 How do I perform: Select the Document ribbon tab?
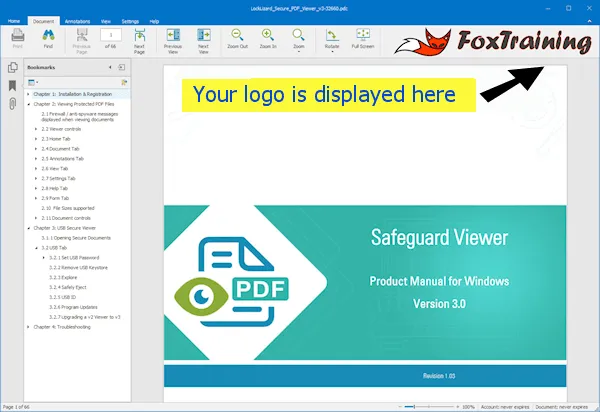pos(43,21)
